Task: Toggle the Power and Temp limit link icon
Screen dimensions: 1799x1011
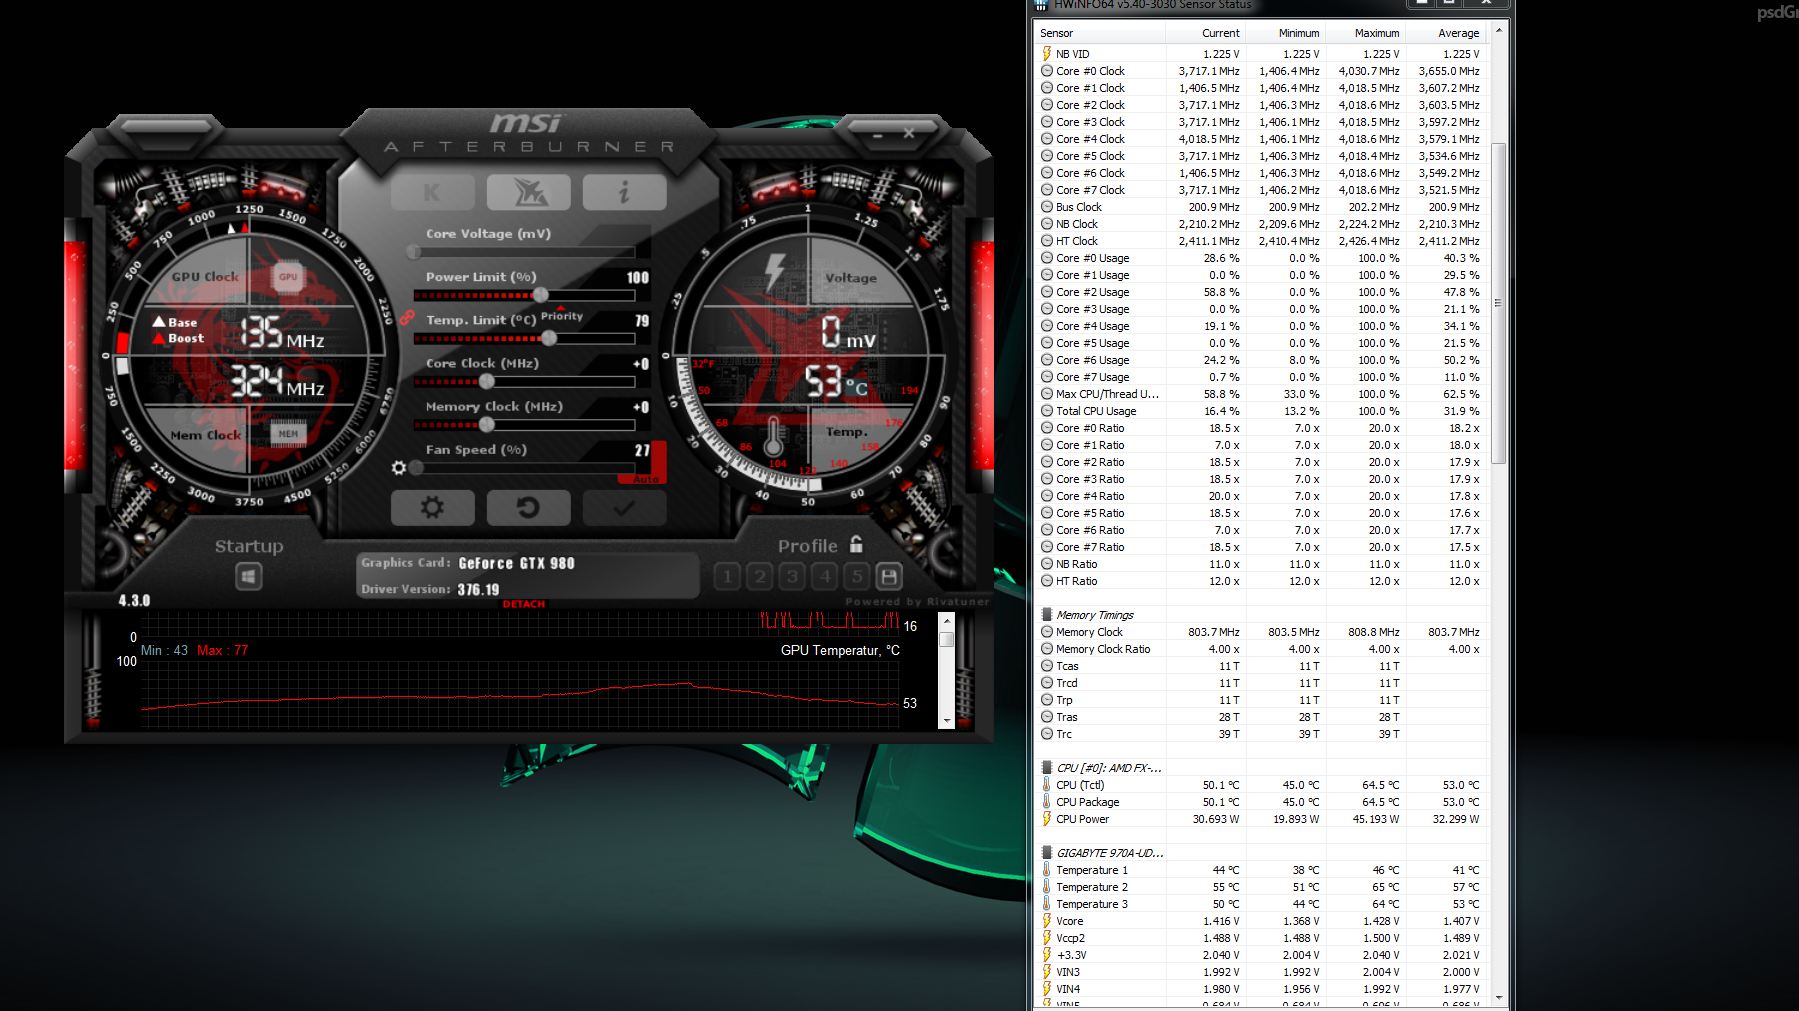Action: tap(406, 317)
